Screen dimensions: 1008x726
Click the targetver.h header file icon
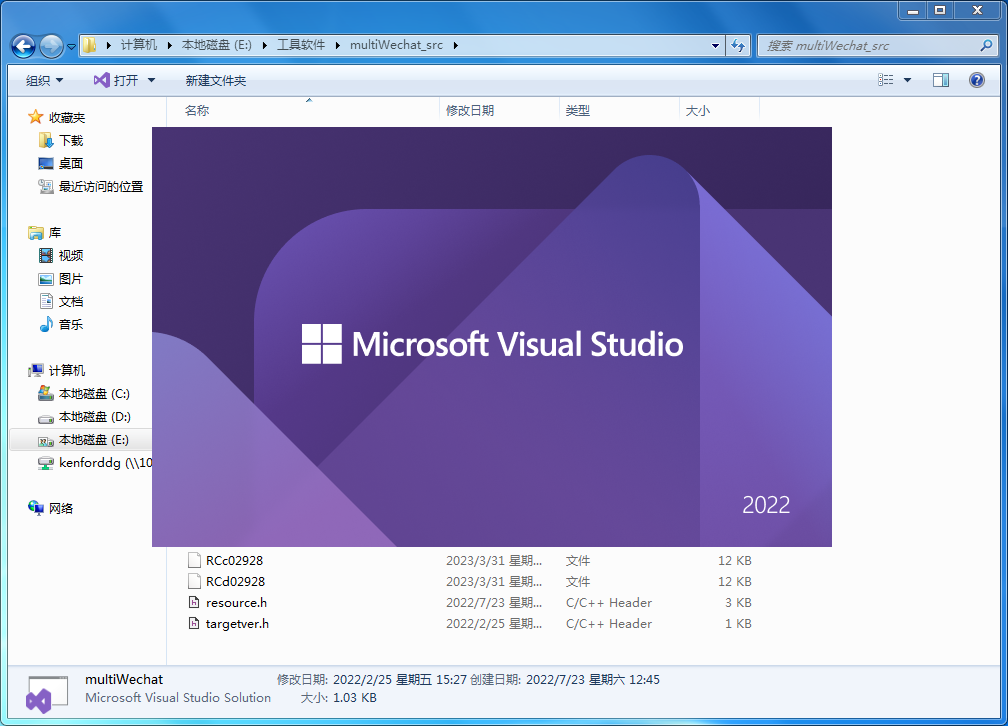(x=194, y=623)
